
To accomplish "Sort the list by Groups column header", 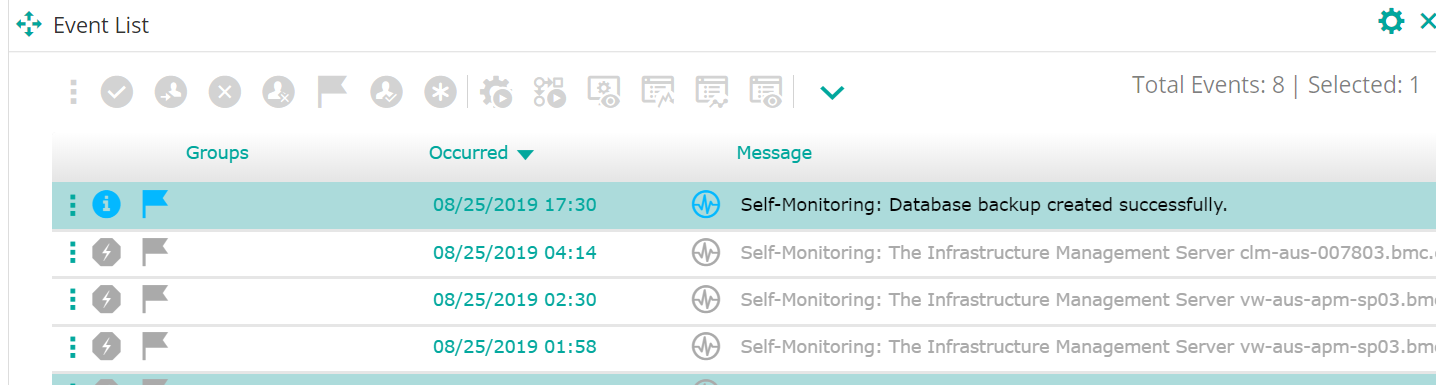I will click(x=217, y=153).
